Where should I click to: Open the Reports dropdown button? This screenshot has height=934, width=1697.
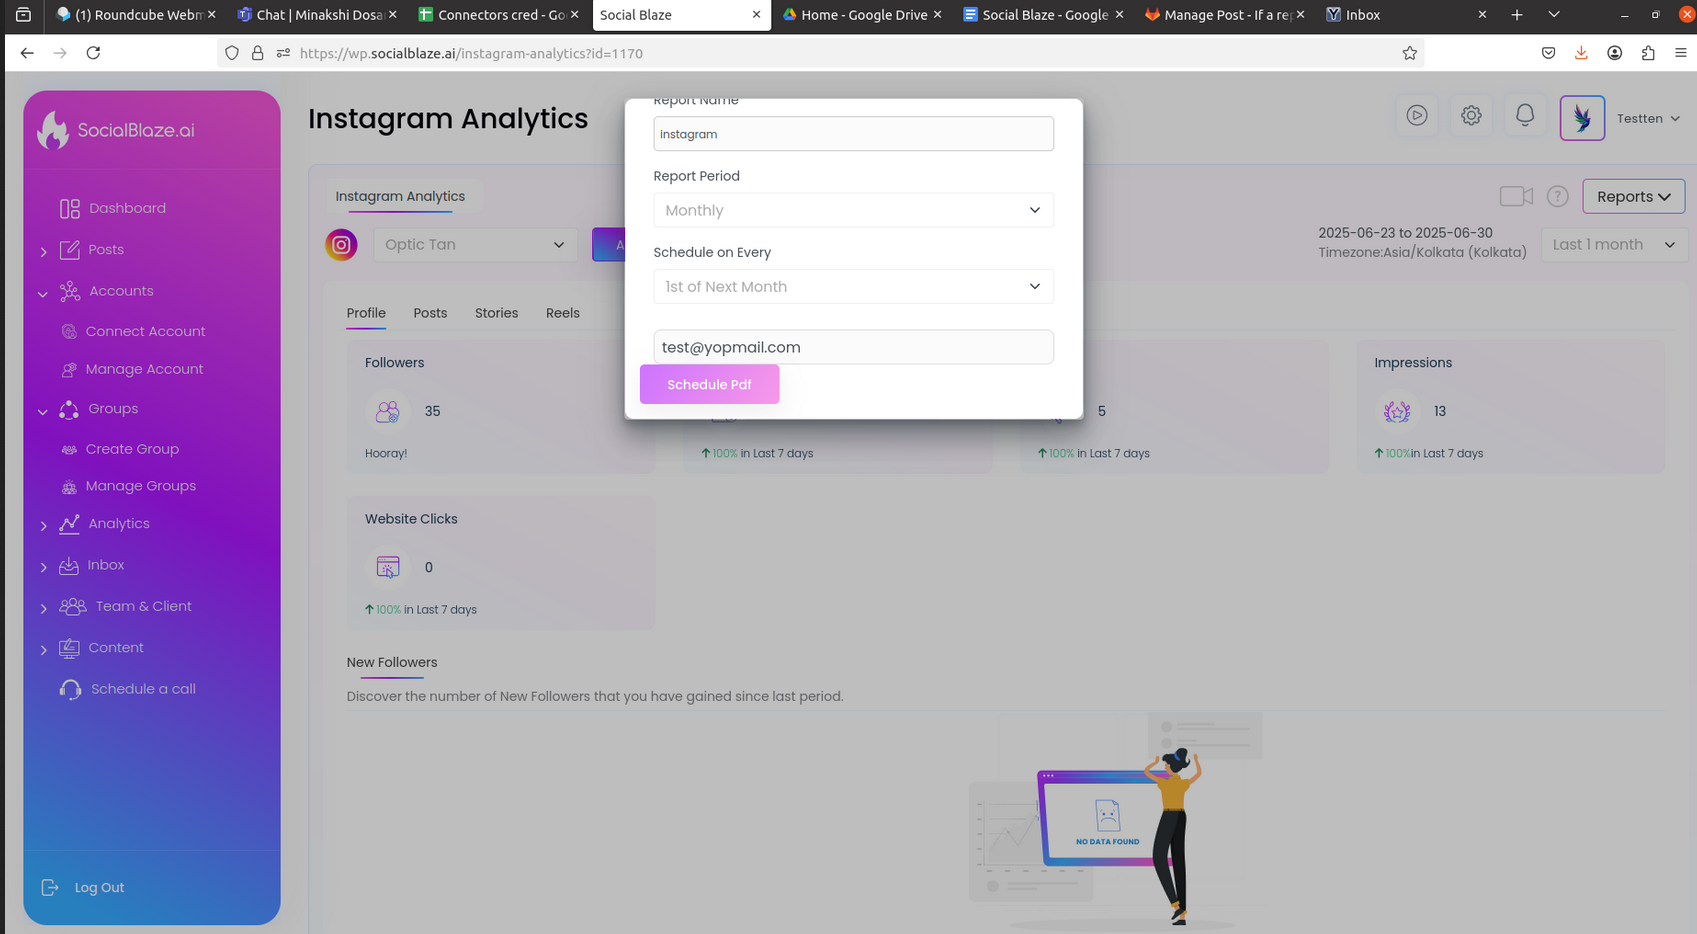click(1633, 196)
